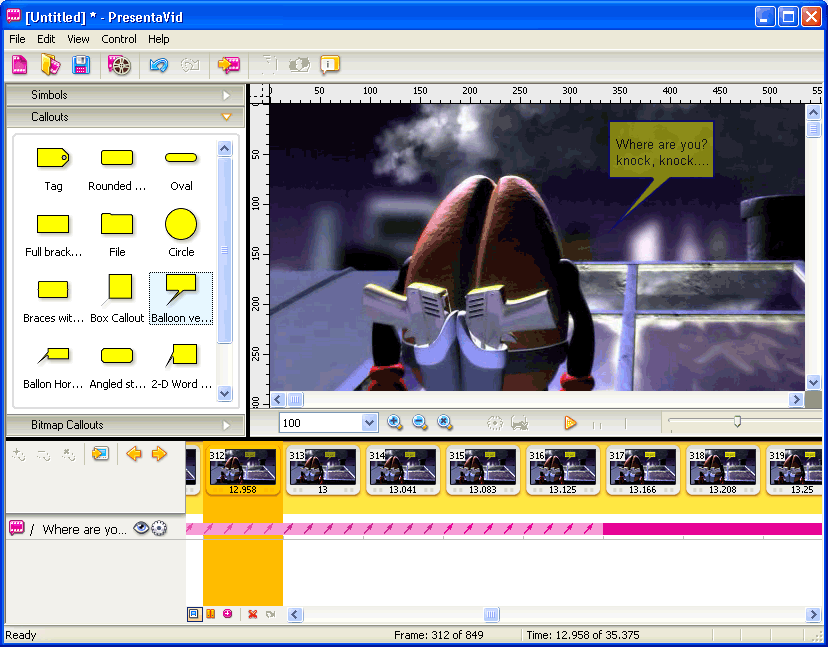The image size is (828, 647).
Task: Open the File menu
Action: click(x=17, y=39)
